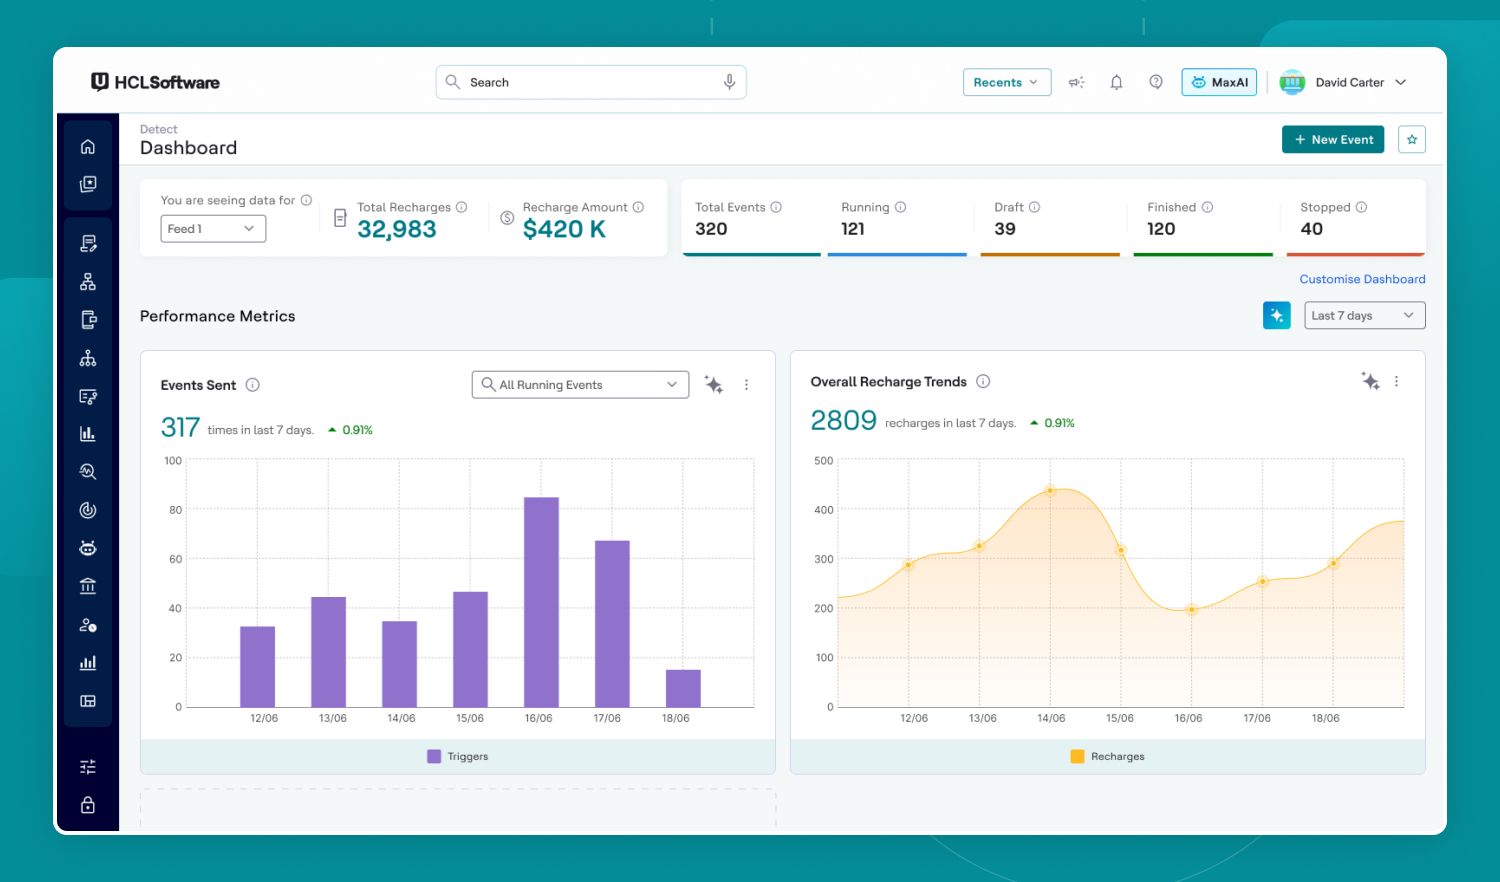Image resolution: width=1500 pixels, height=882 pixels.
Task: Select the Total Events 320 stat card
Action: 752,218
